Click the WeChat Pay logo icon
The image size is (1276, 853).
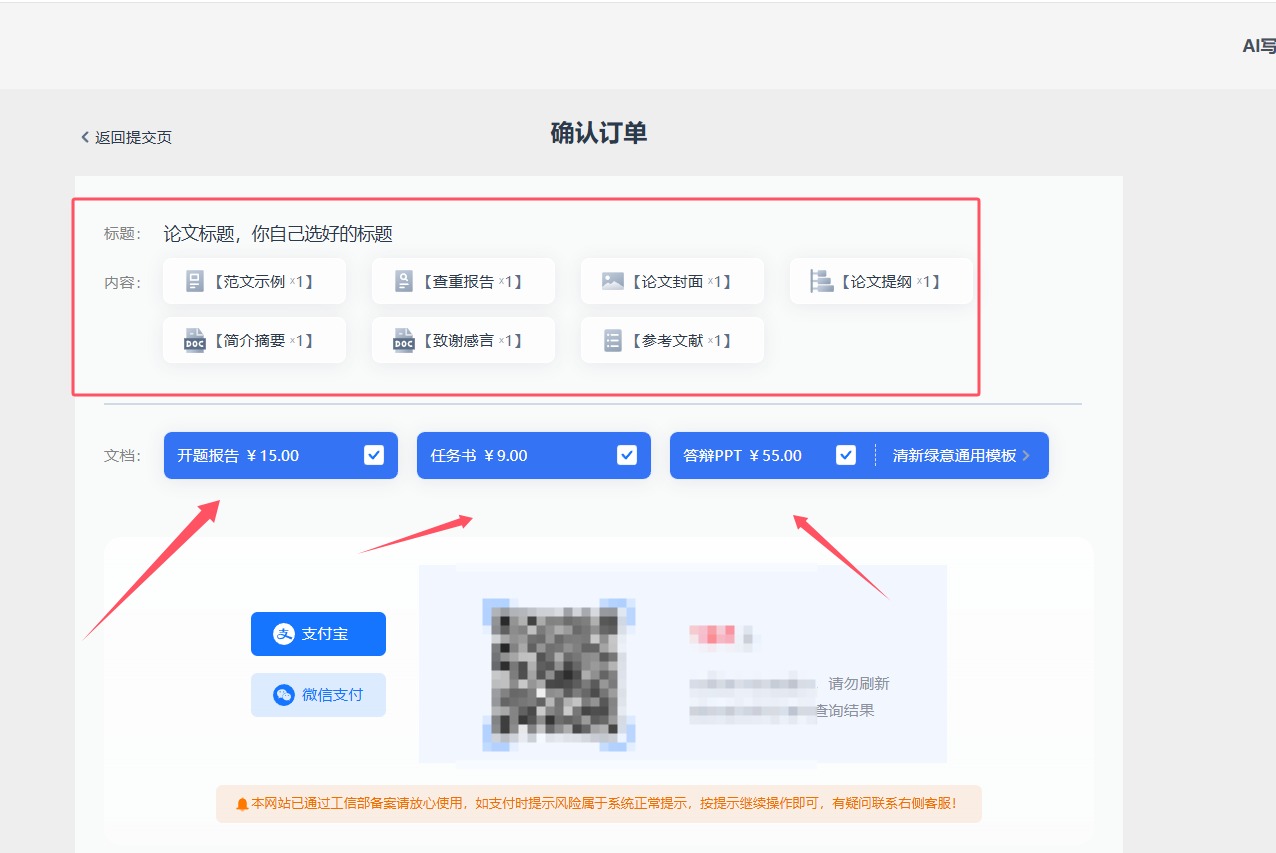(x=284, y=695)
